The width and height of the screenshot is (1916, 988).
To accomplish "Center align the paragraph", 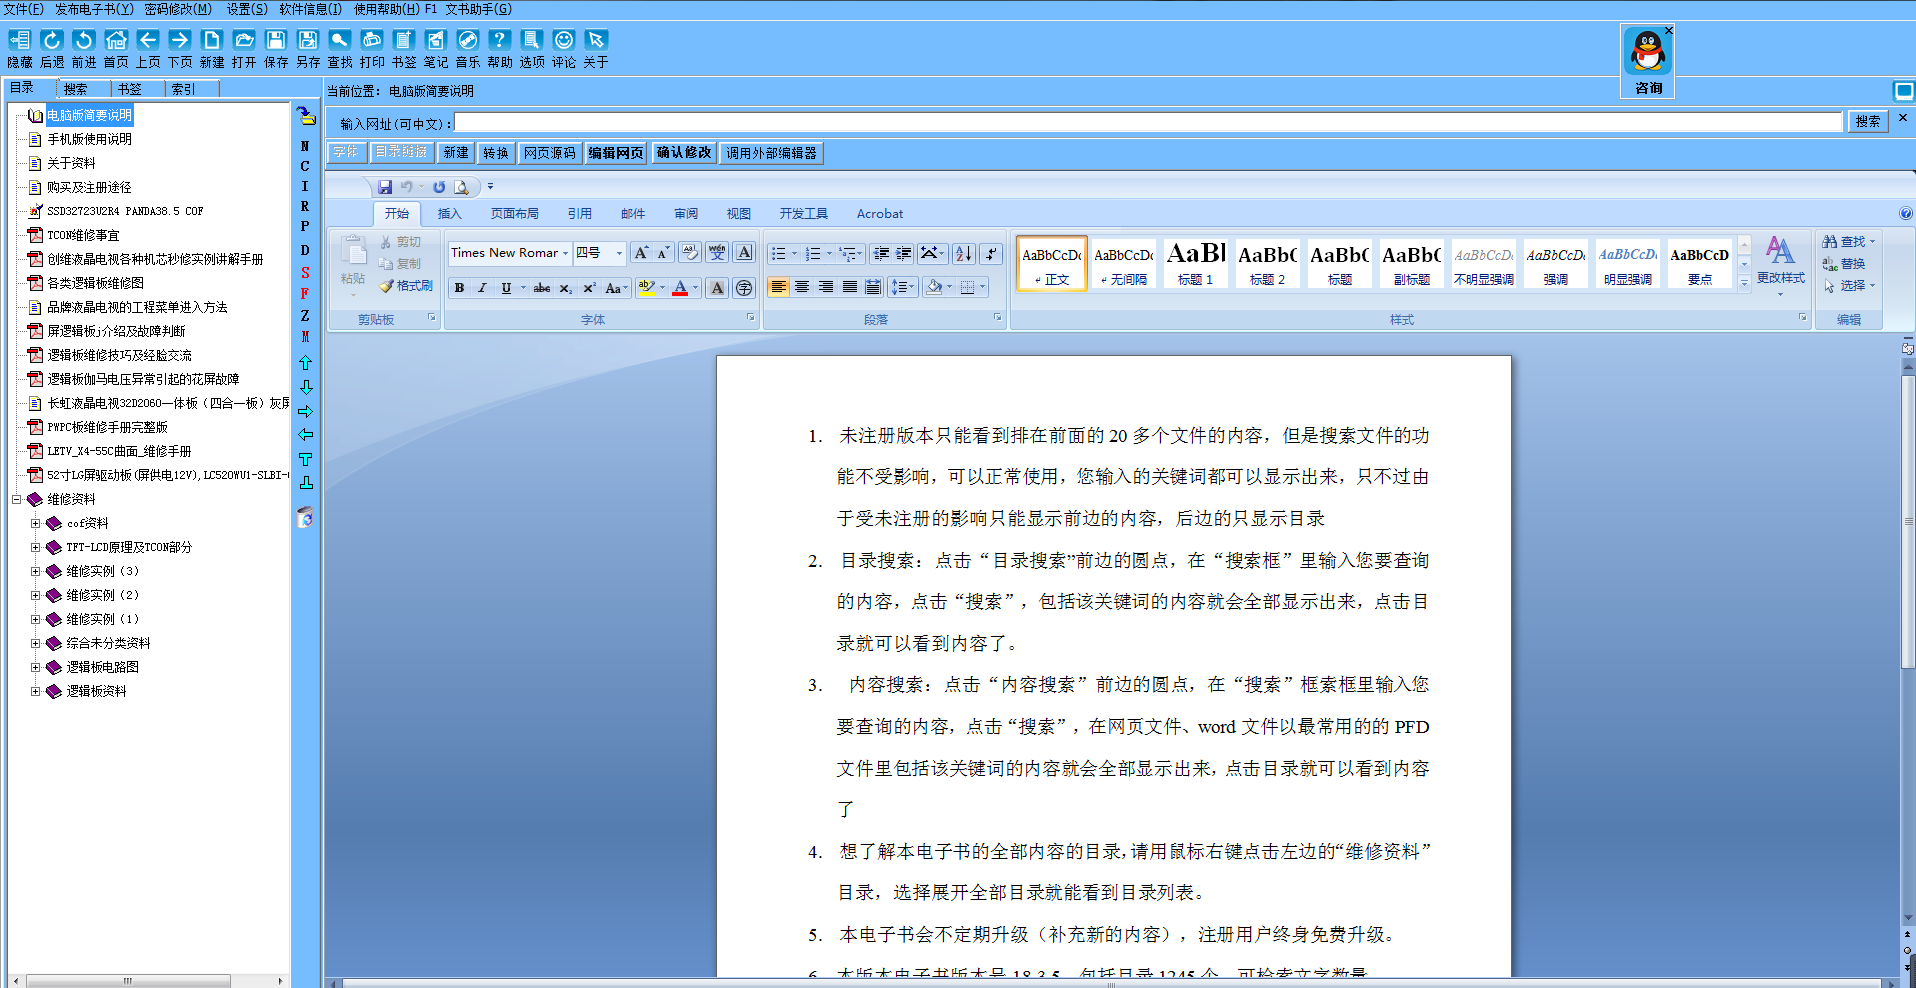I will point(802,287).
